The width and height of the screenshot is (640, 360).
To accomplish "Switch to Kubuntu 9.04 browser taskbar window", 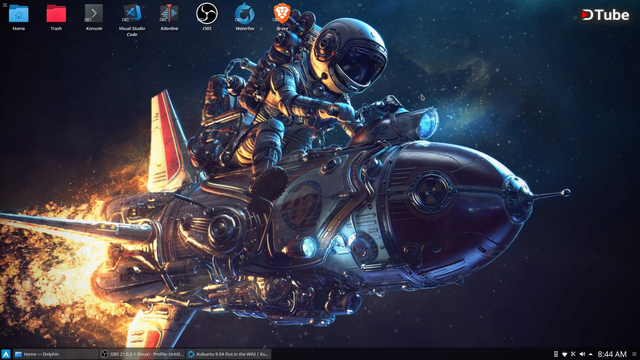I will click(x=229, y=354).
